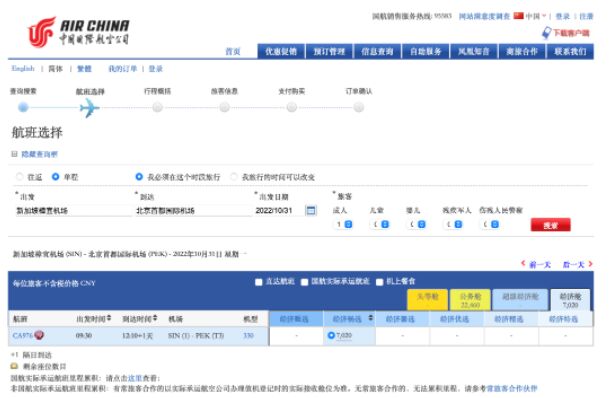Click the 注册 register link at top right
This screenshot has width=616, height=398.
[586, 16]
